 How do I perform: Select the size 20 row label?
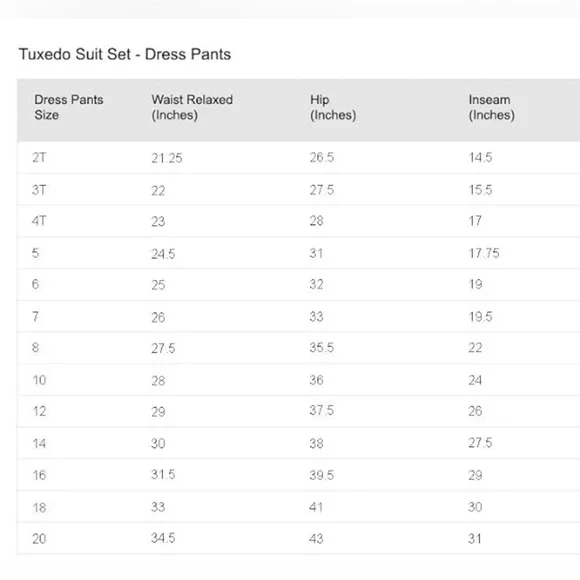click(x=39, y=539)
